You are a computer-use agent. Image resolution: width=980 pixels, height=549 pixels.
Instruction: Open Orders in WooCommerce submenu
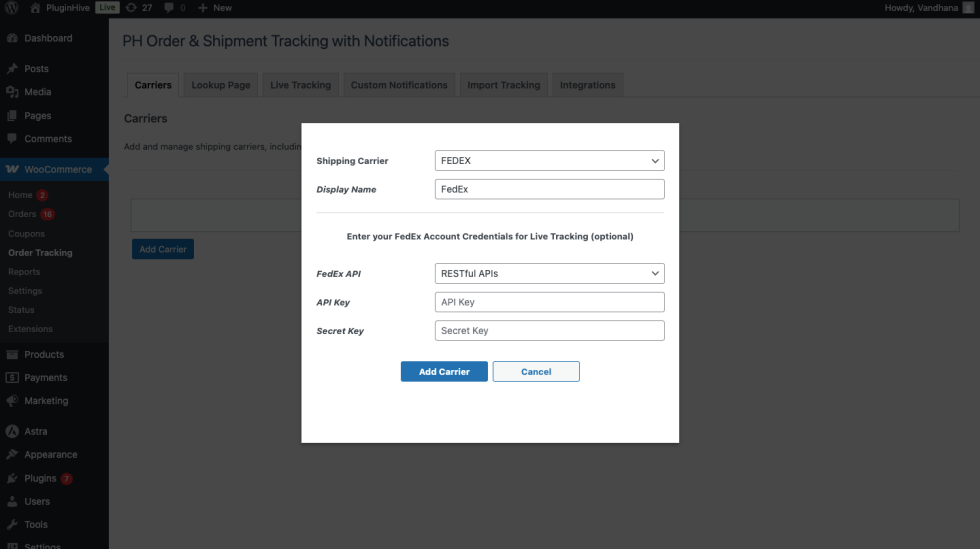pos(22,214)
